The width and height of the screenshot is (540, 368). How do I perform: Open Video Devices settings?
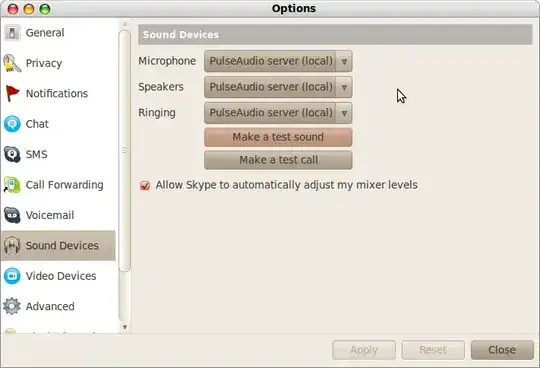58,276
